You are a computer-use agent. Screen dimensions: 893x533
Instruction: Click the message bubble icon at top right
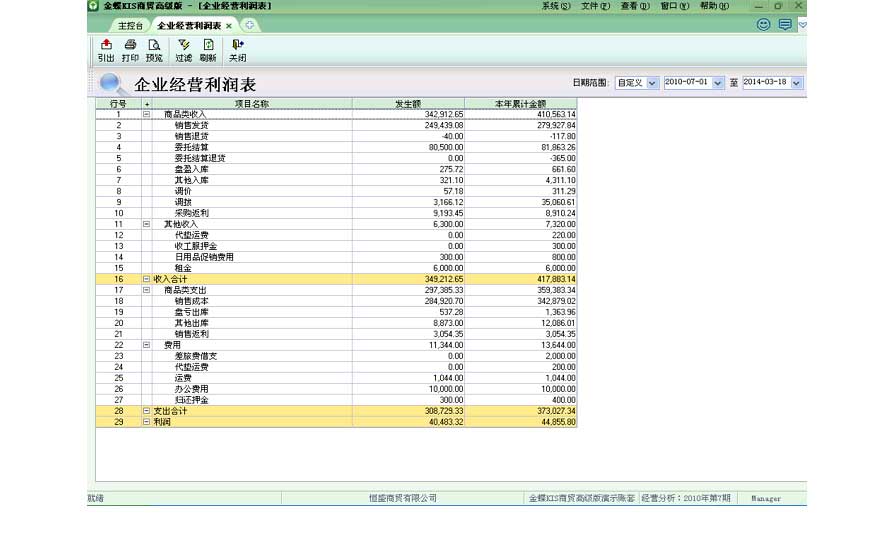pos(785,25)
